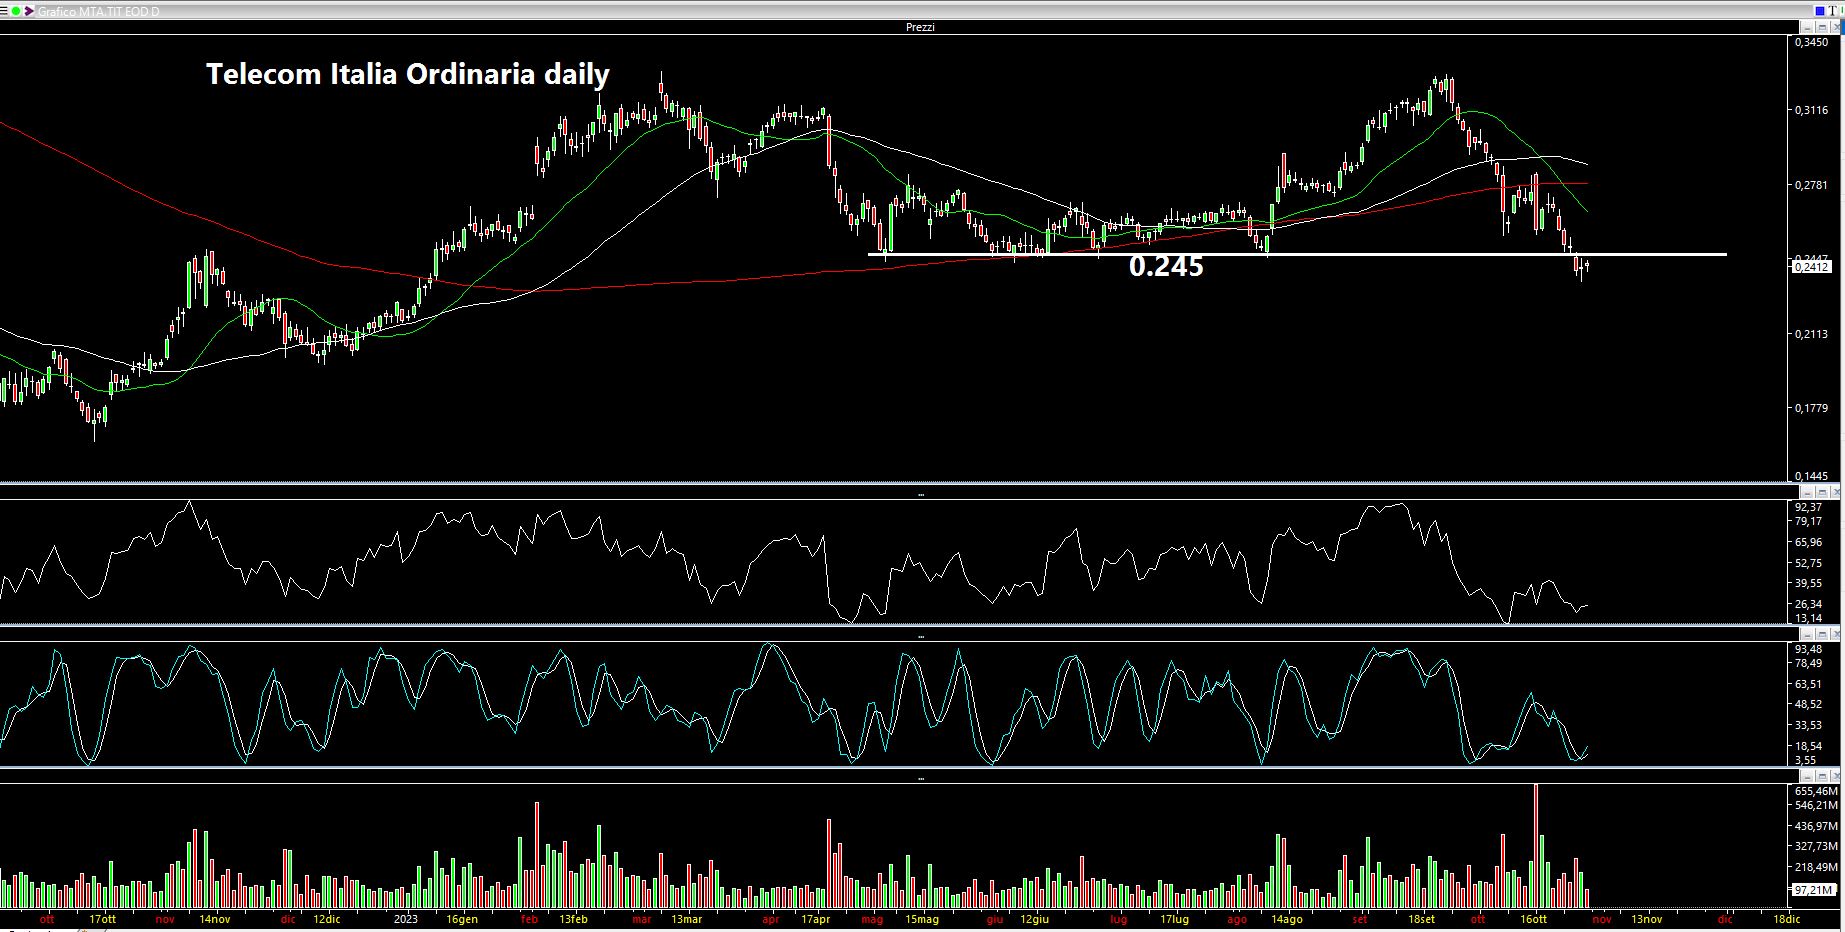The image size is (1845, 932).
Task: Click the 0,1445 price axis label
Action: pyautogui.click(x=1811, y=476)
